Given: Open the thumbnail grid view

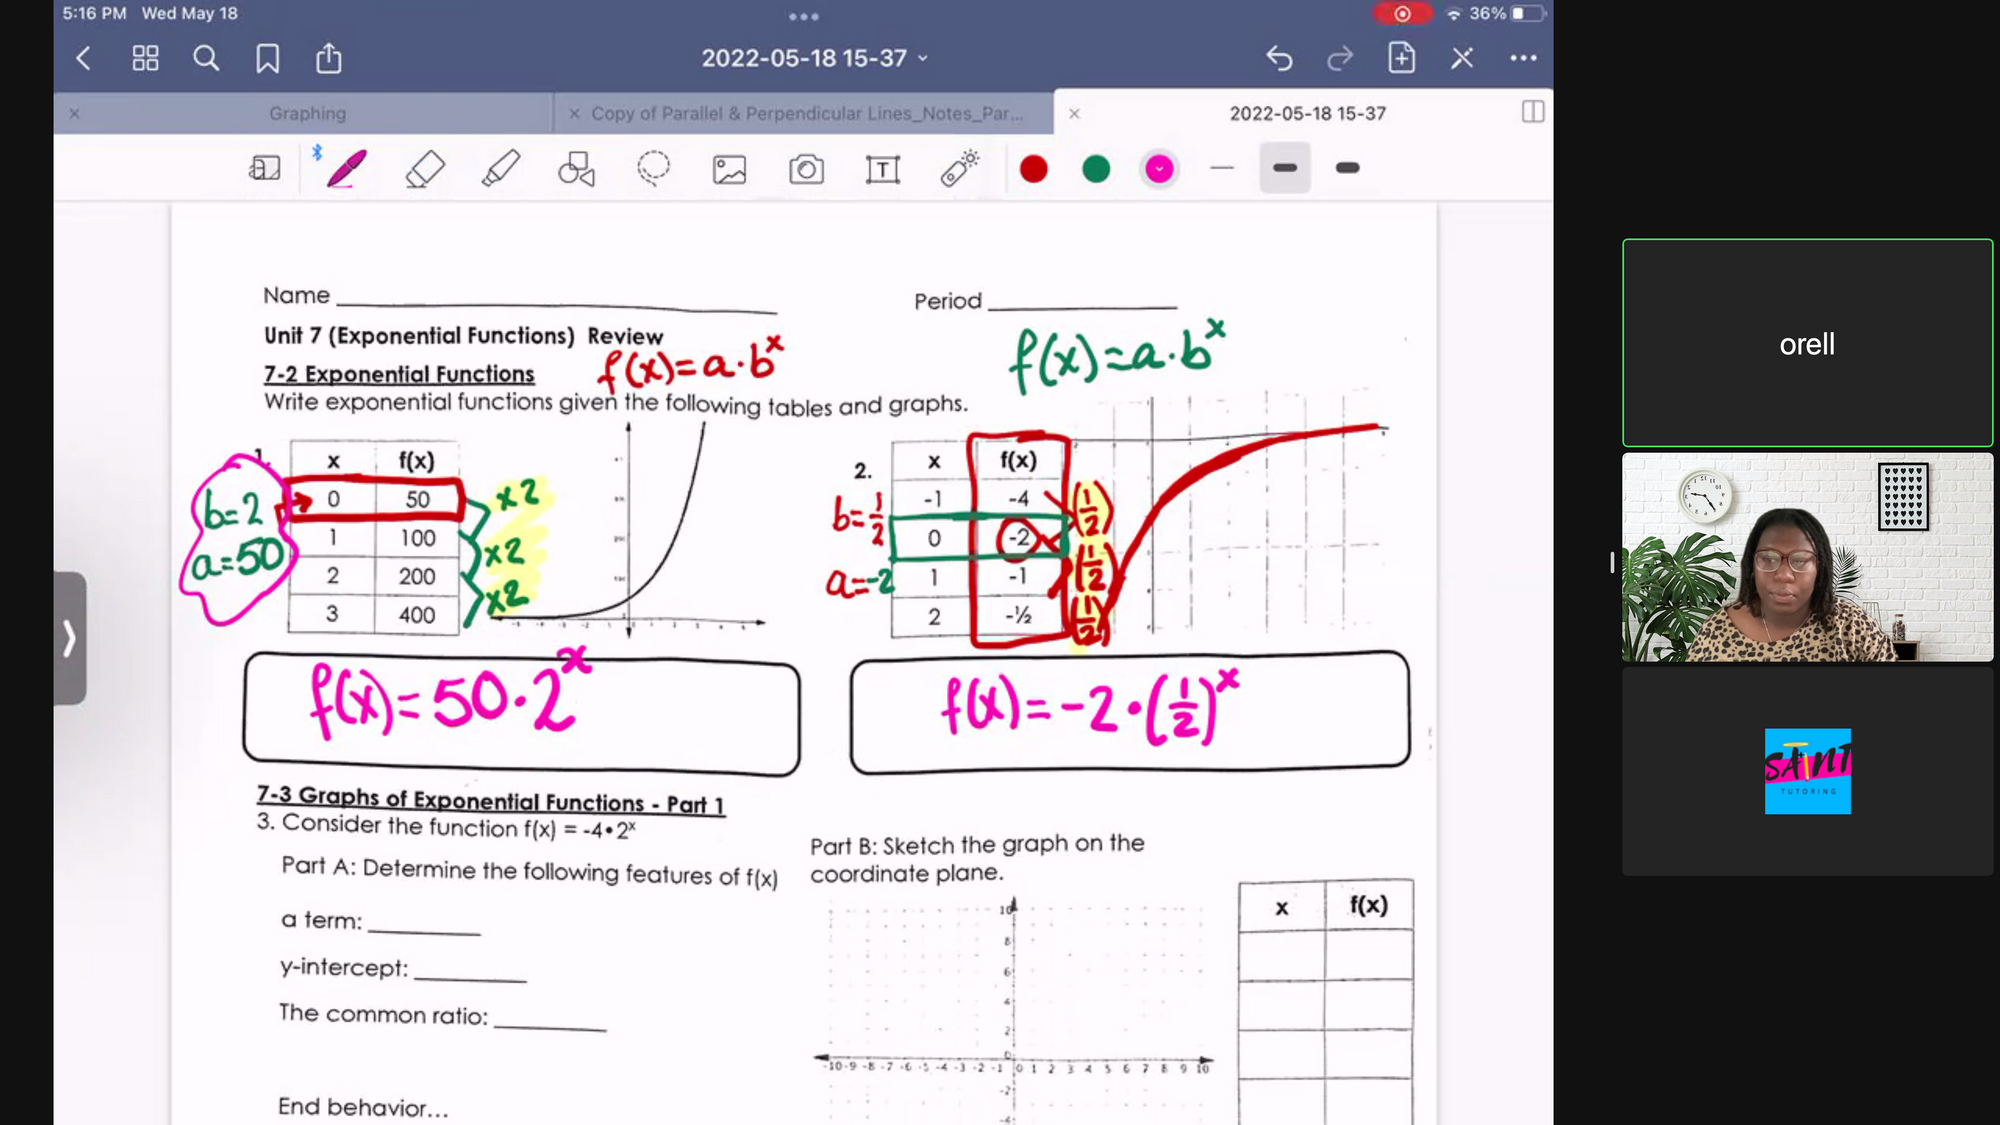Looking at the screenshot, I should pyautogui.click(x=145, y=58).
